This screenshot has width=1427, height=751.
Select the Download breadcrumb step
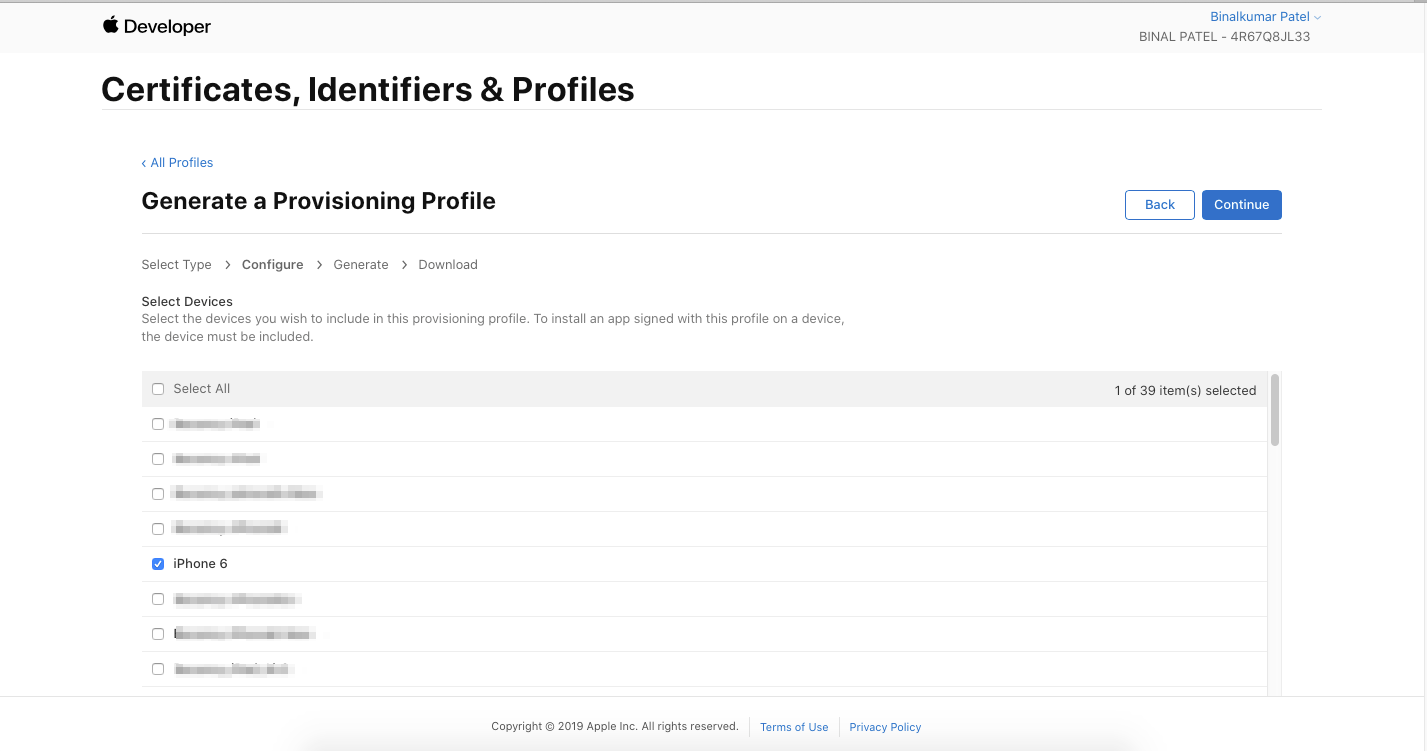pyautogui.click(x=448, y=265)
